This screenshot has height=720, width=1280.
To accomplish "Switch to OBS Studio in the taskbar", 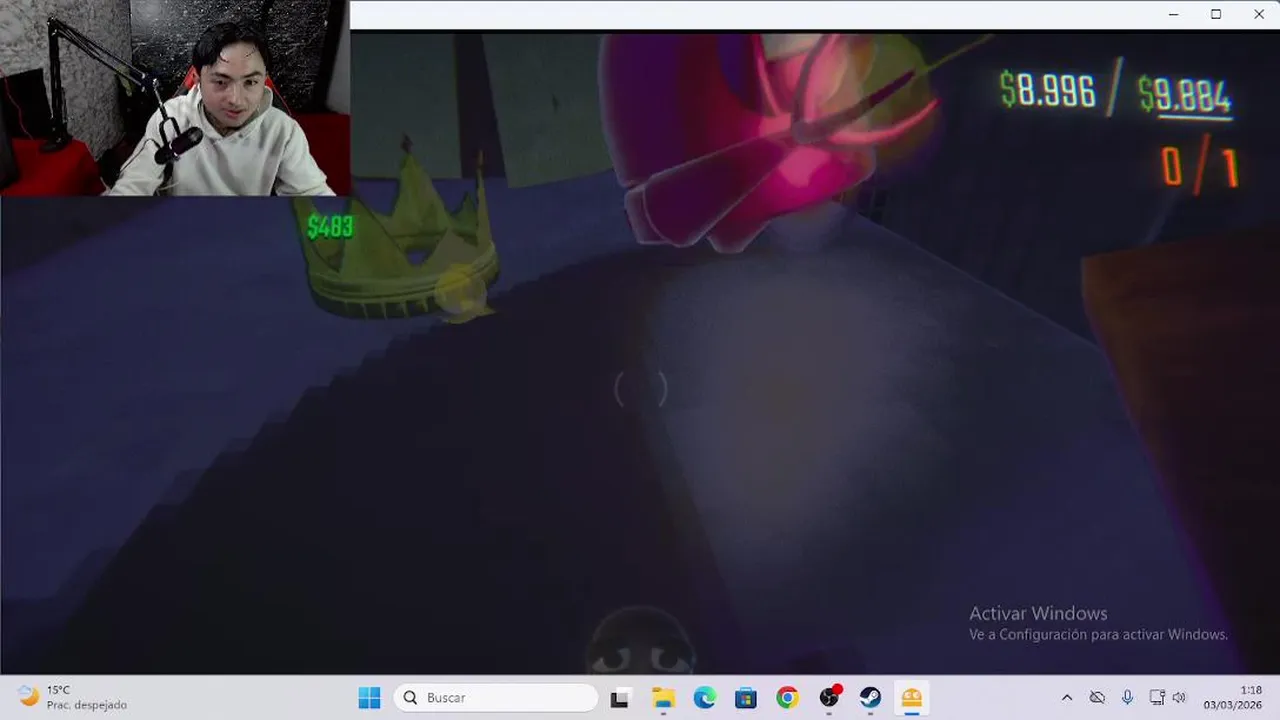I will 829,697.
